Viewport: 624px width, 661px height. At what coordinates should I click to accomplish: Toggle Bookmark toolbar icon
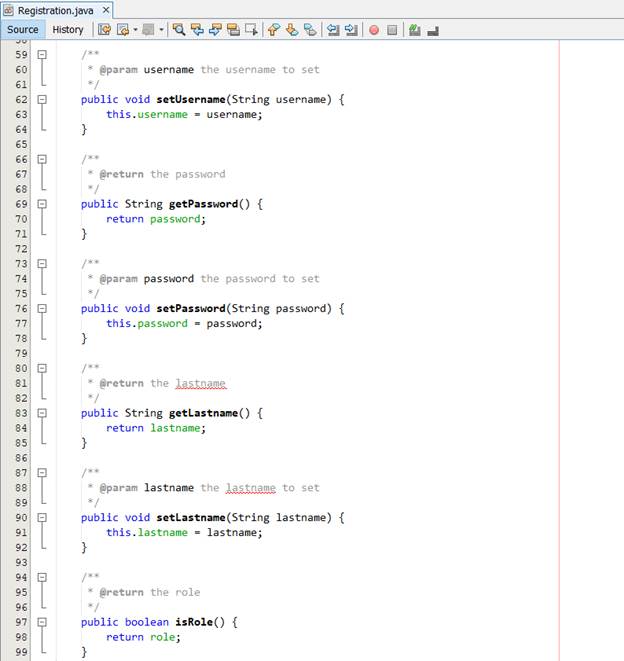(310, 30)
